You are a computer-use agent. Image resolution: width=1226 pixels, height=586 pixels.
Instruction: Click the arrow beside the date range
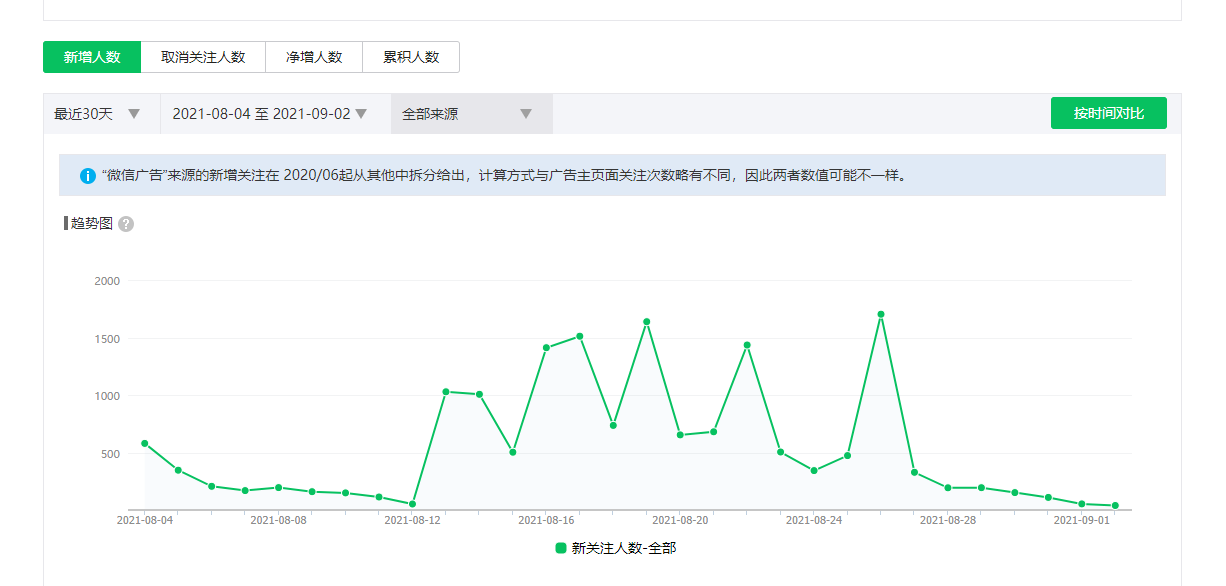point(361,114)
